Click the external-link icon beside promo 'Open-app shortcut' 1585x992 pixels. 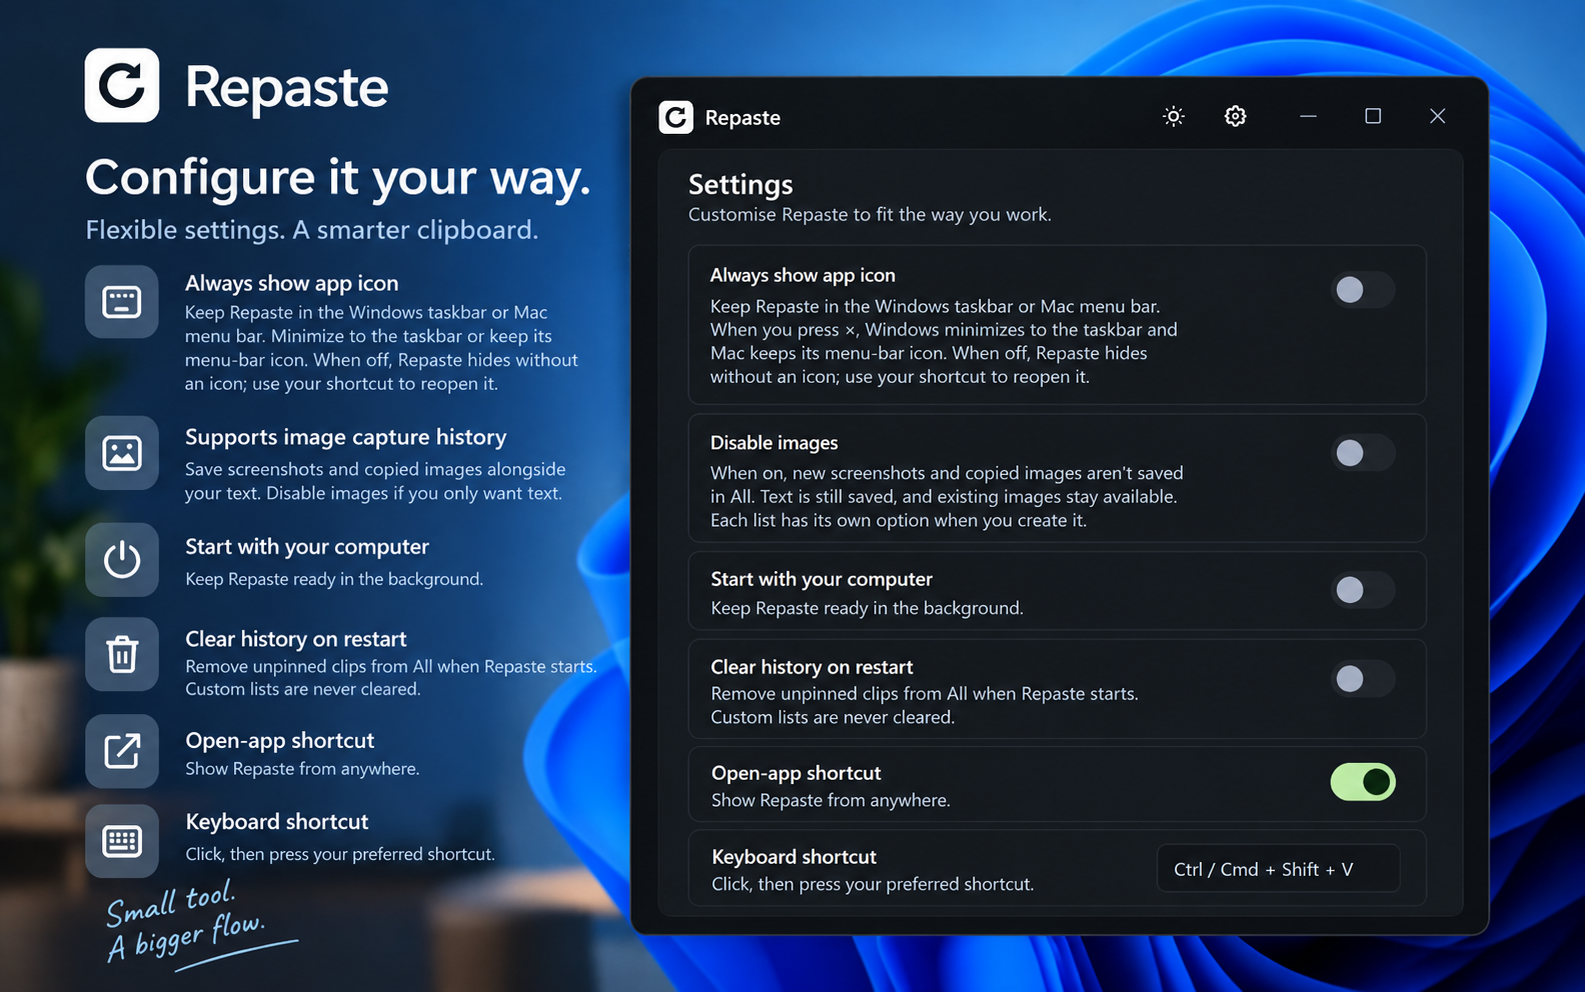pyautogui.click(x=122, y=751)
